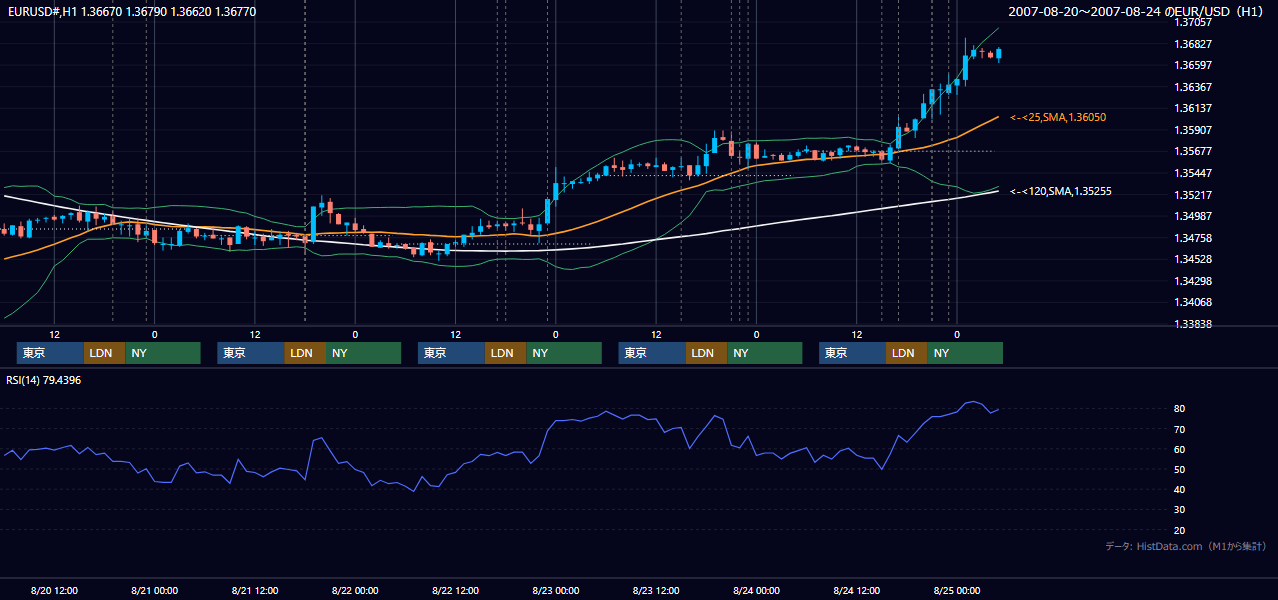Click the latest blue candlestick on the chart
This screenshot has width=1278, height=600.
point(999,55)
